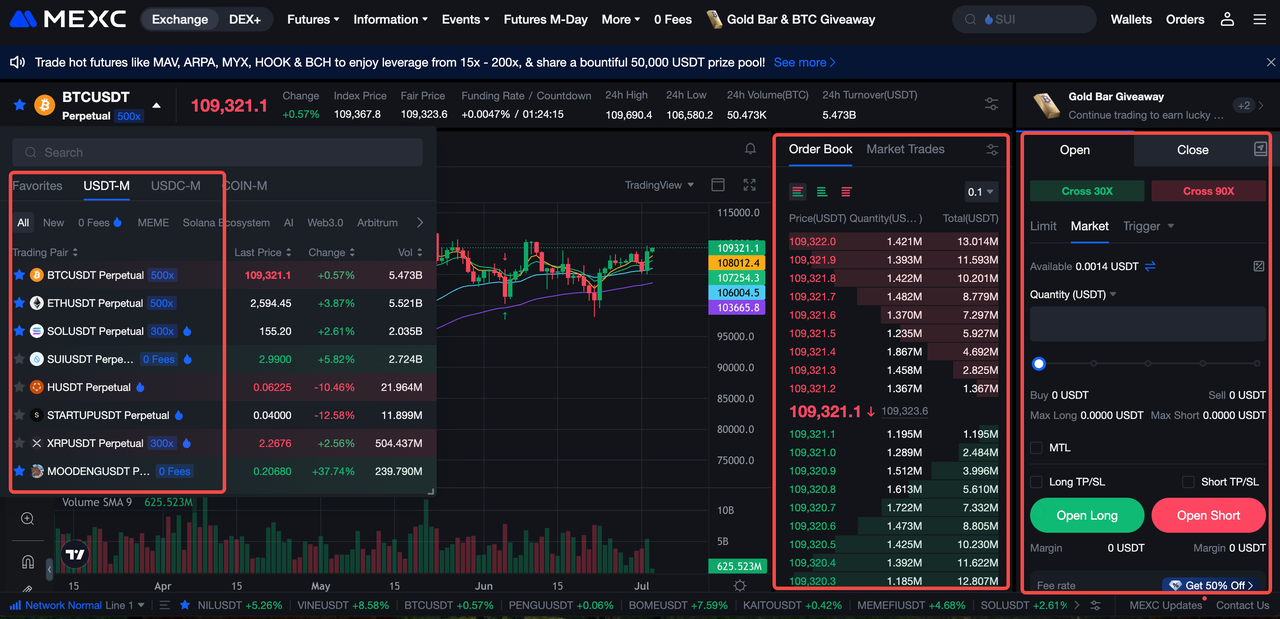Open the Futures dropdown in top navigation
This screenshot has height=619, width=1280.
[313, 19]
